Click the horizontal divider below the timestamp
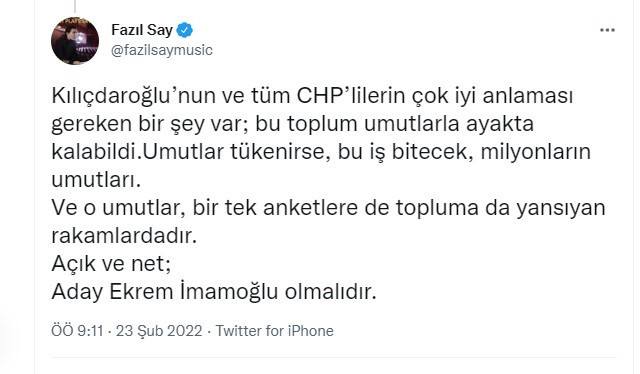The width and height of the screenshot is (640, 374). click(333, 358)
